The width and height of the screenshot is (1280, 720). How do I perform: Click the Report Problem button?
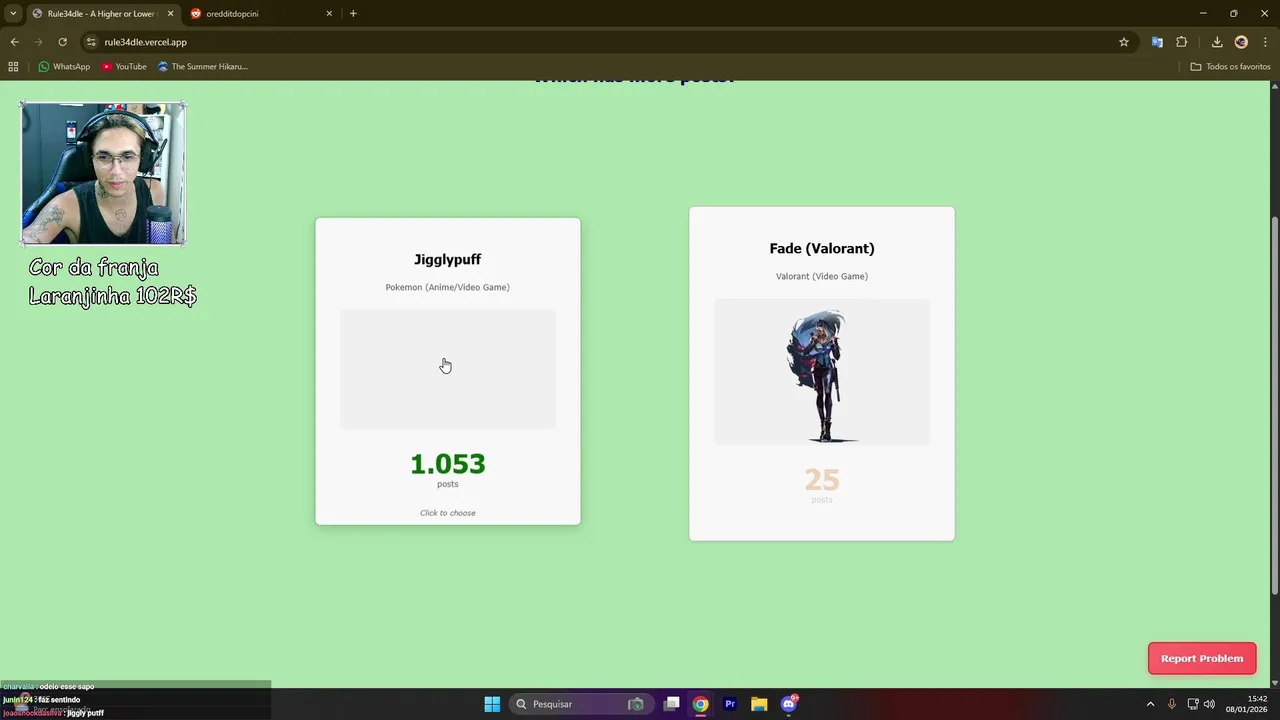1202,658
